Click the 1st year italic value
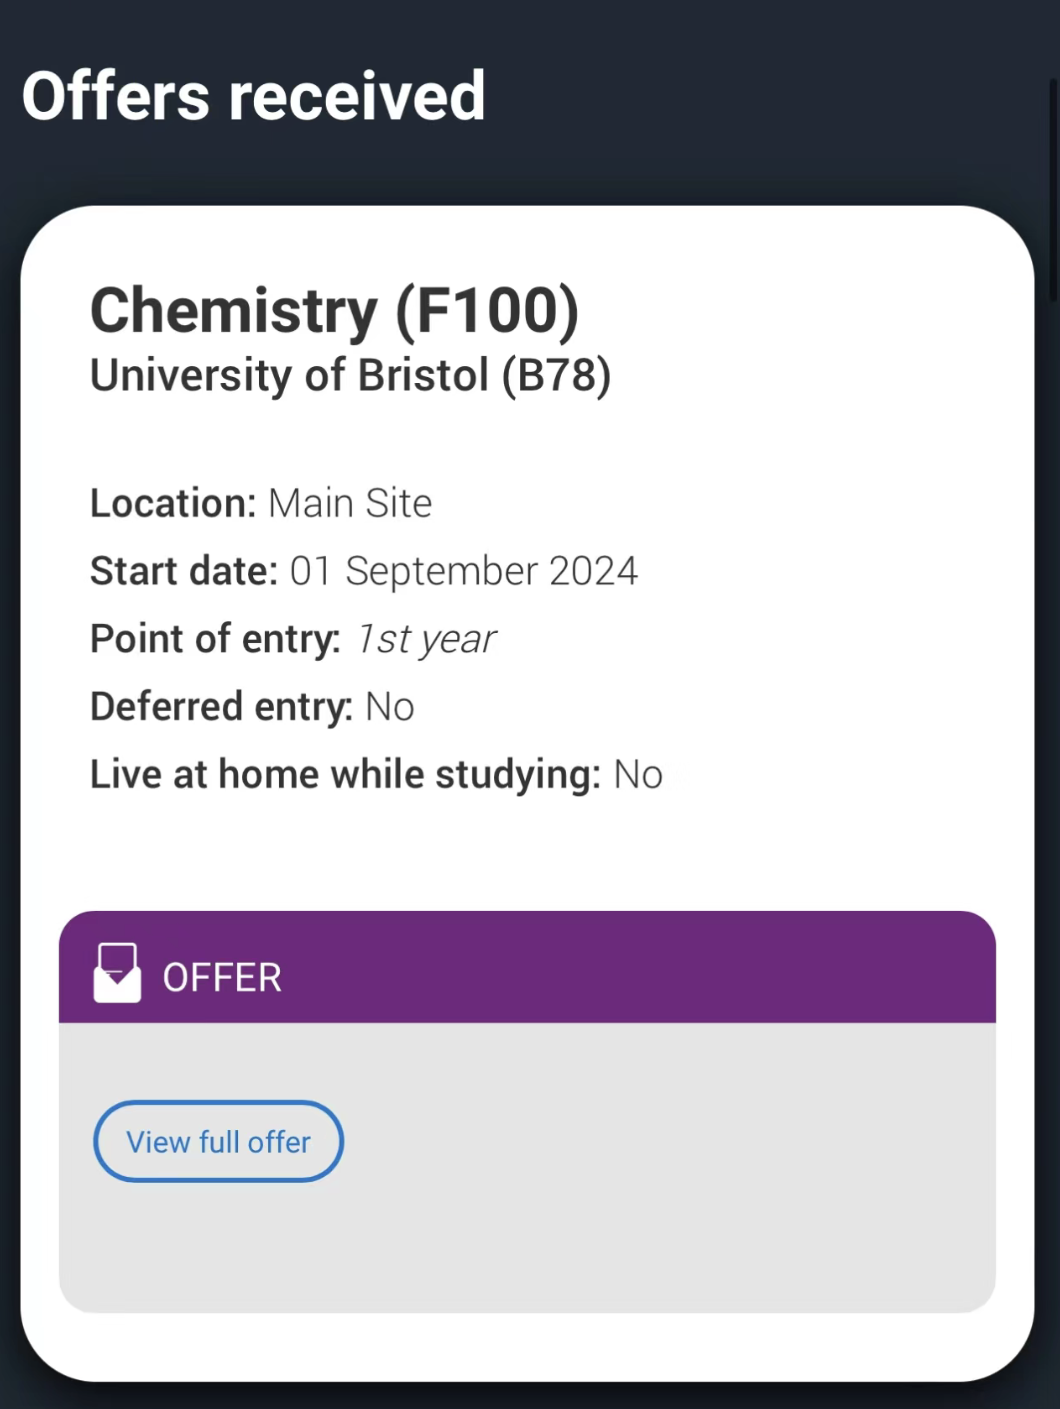The height and width of the screenshot is (1409, 1060). [425, 640]
